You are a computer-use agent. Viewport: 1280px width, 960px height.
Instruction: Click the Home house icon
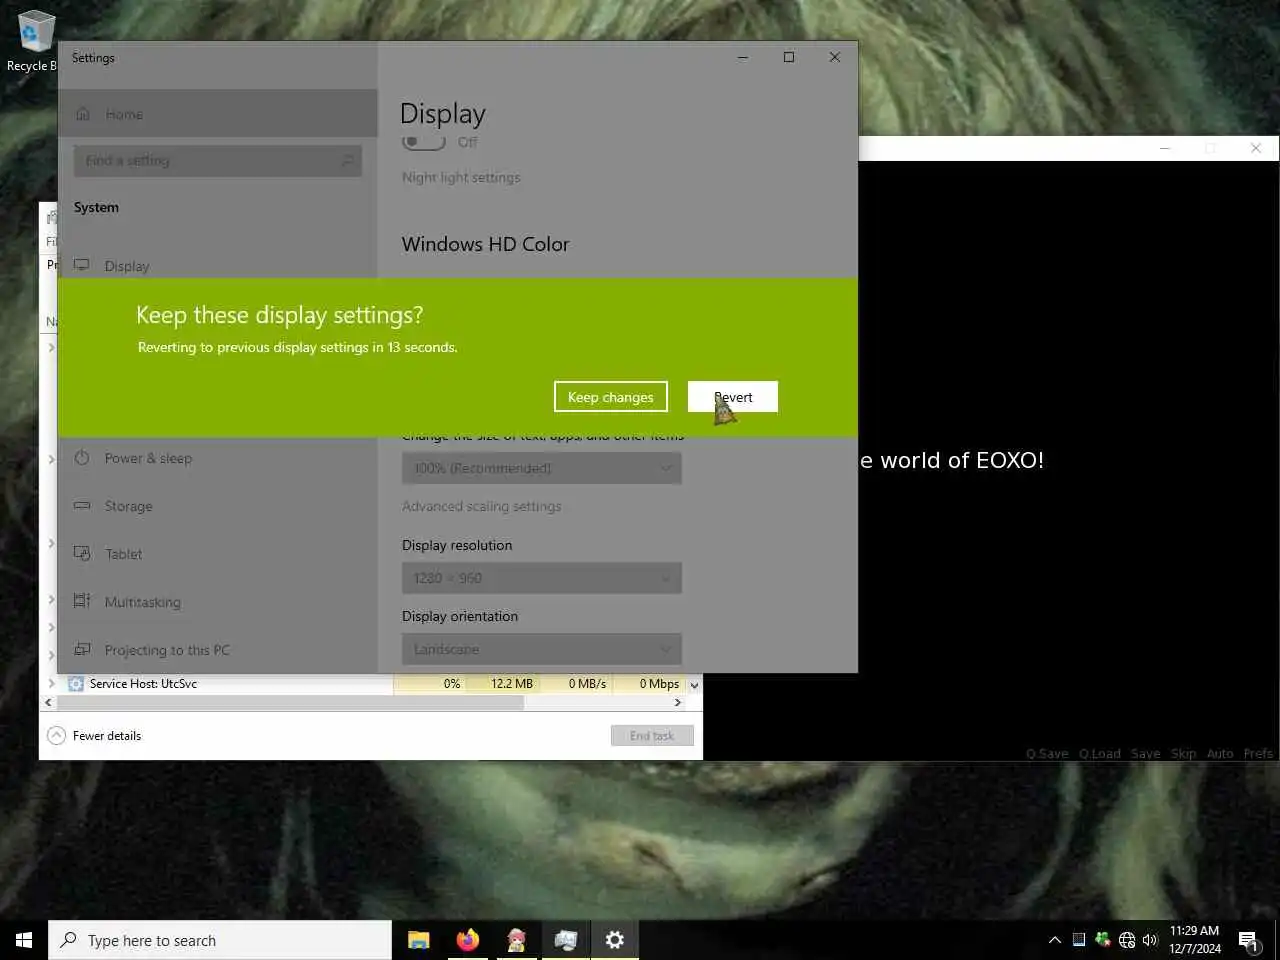(83, 114)
